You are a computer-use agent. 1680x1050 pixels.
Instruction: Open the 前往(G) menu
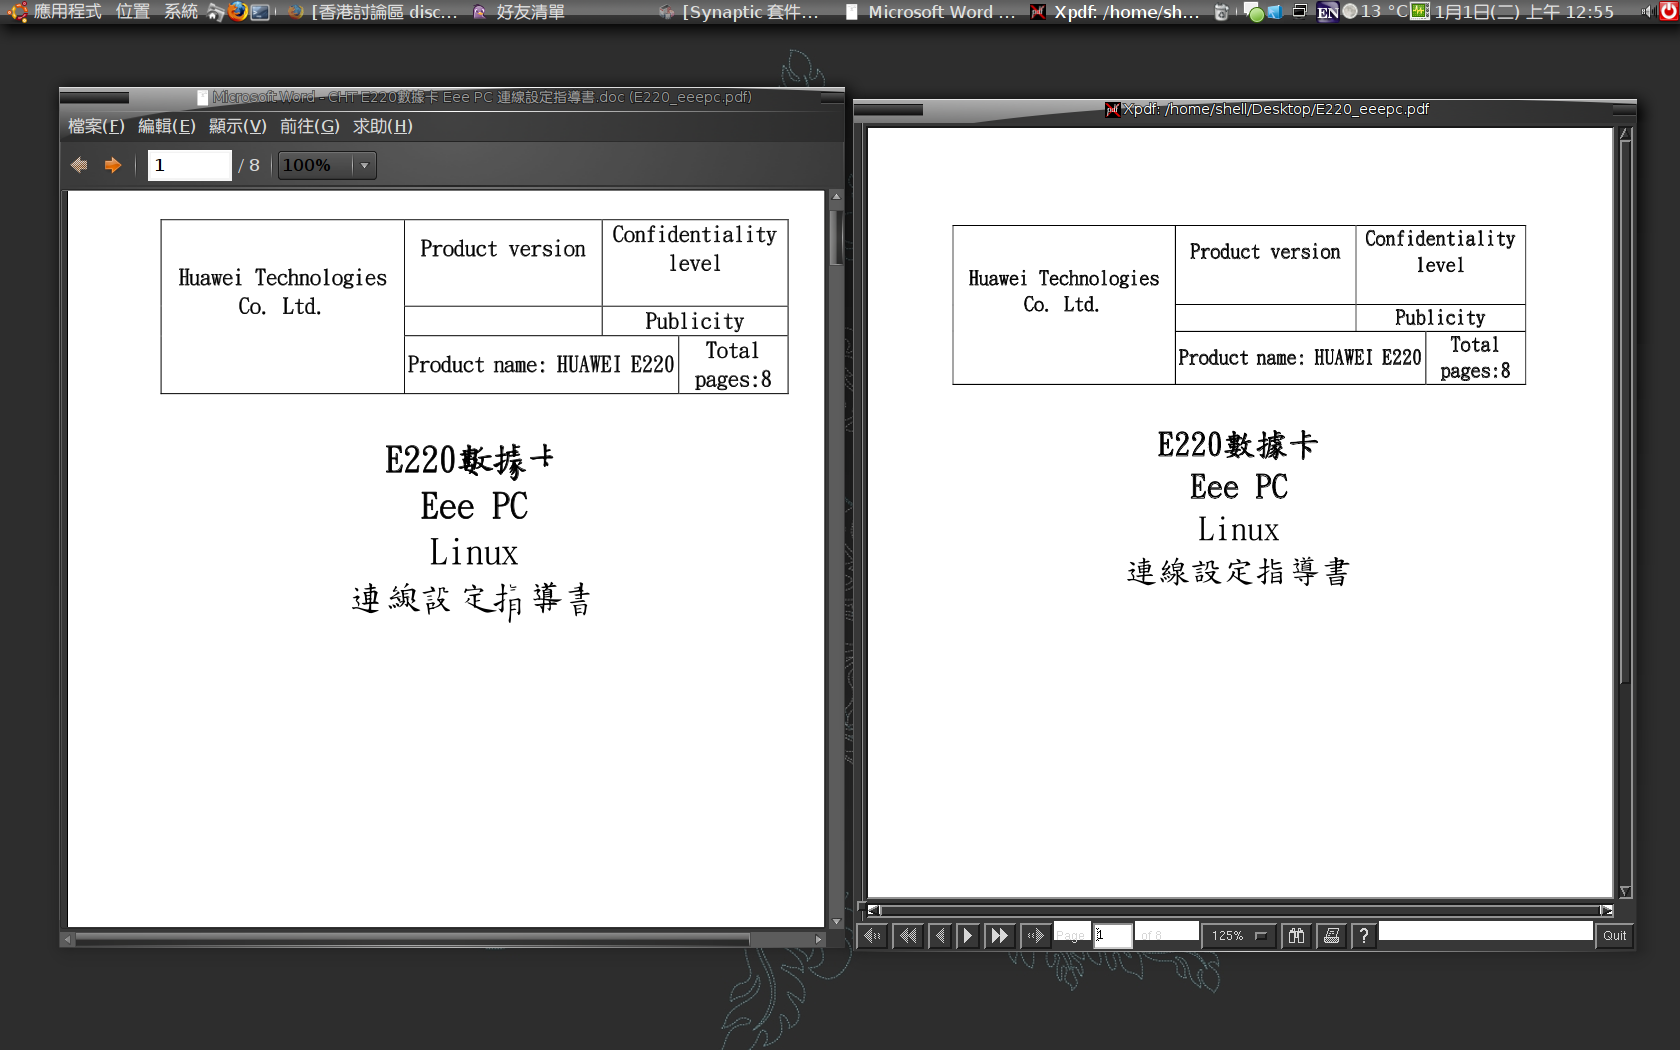(310, 126)
